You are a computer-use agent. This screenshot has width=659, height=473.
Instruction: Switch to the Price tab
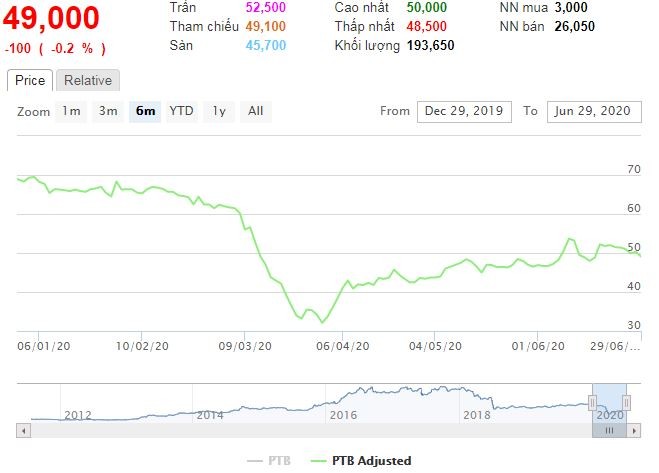pyautogui.click(x=29, y=81)
